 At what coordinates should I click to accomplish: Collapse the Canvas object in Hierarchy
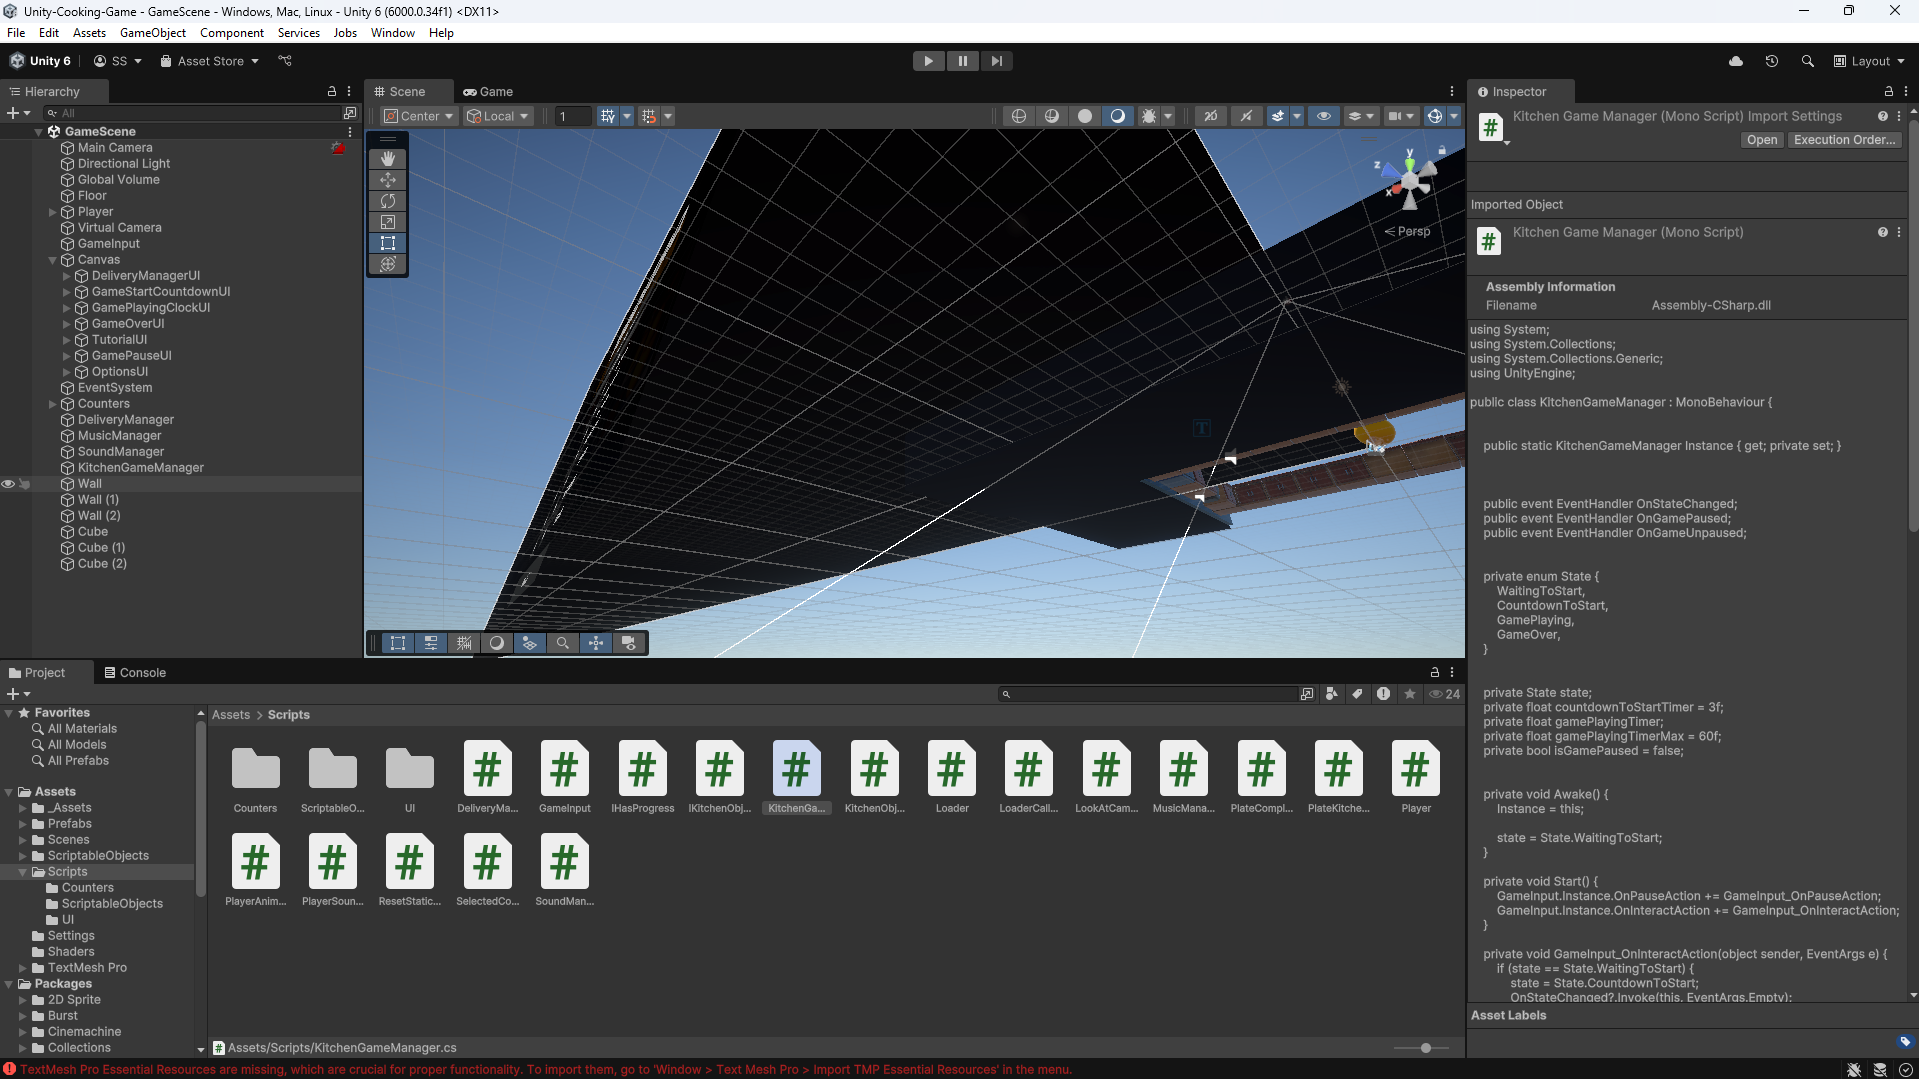pyautogui.click(x=53, y=260)
